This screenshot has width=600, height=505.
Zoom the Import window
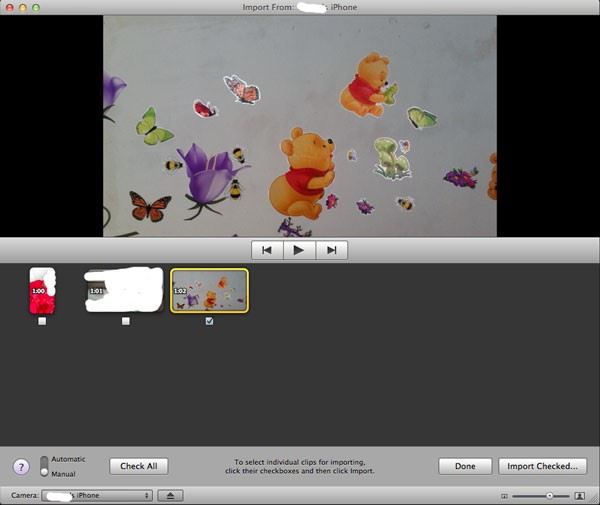(x=36, y=7)
